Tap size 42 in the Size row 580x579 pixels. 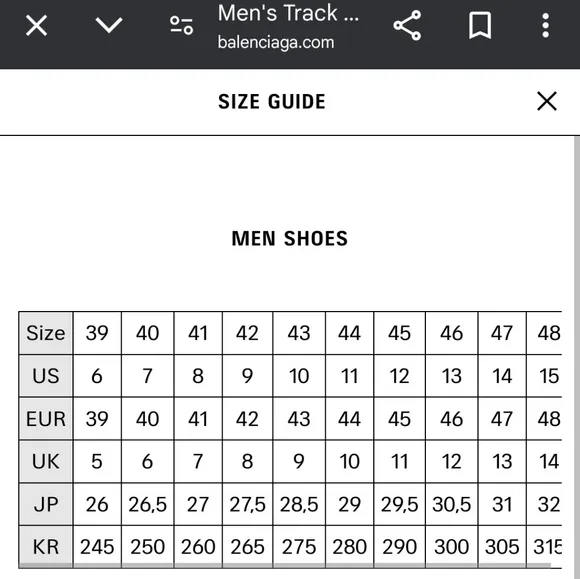(247, 333)
